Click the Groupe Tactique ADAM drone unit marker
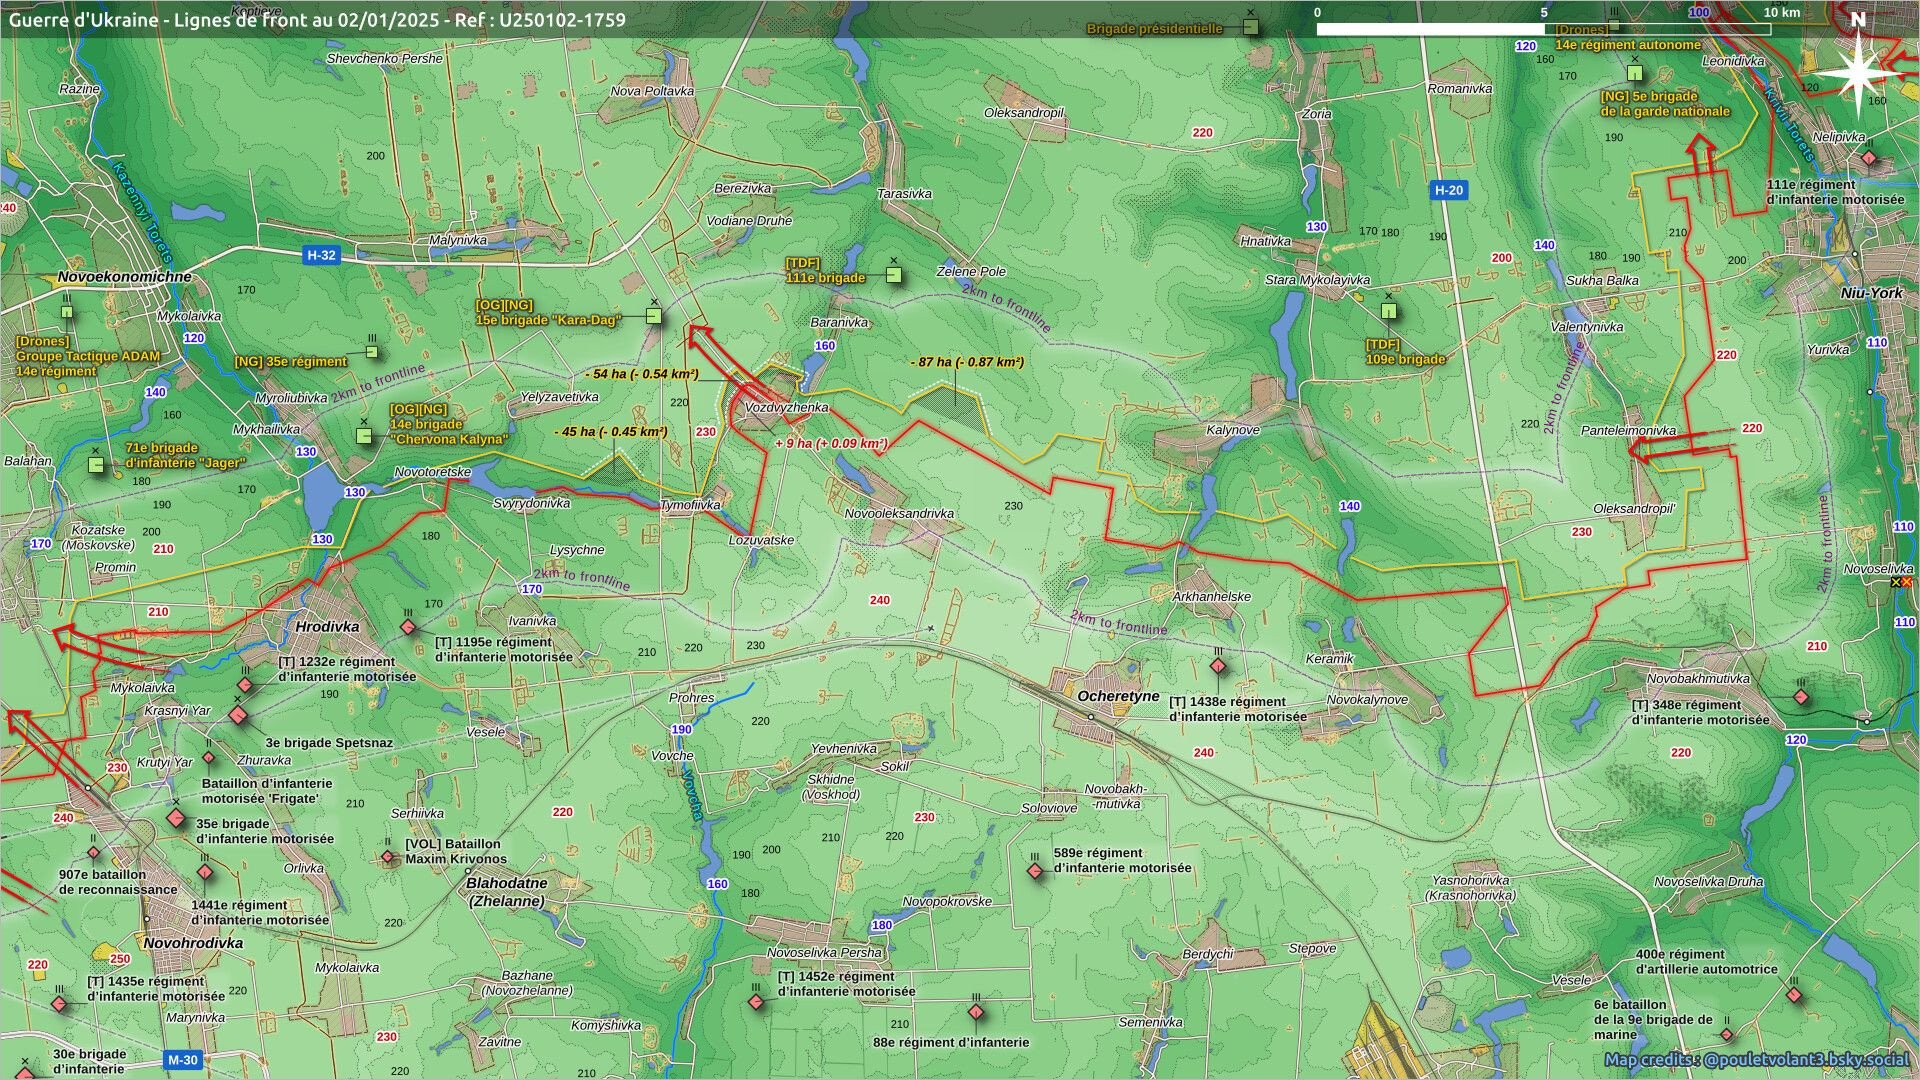The image size is (1920, 1080). [67, 312]
